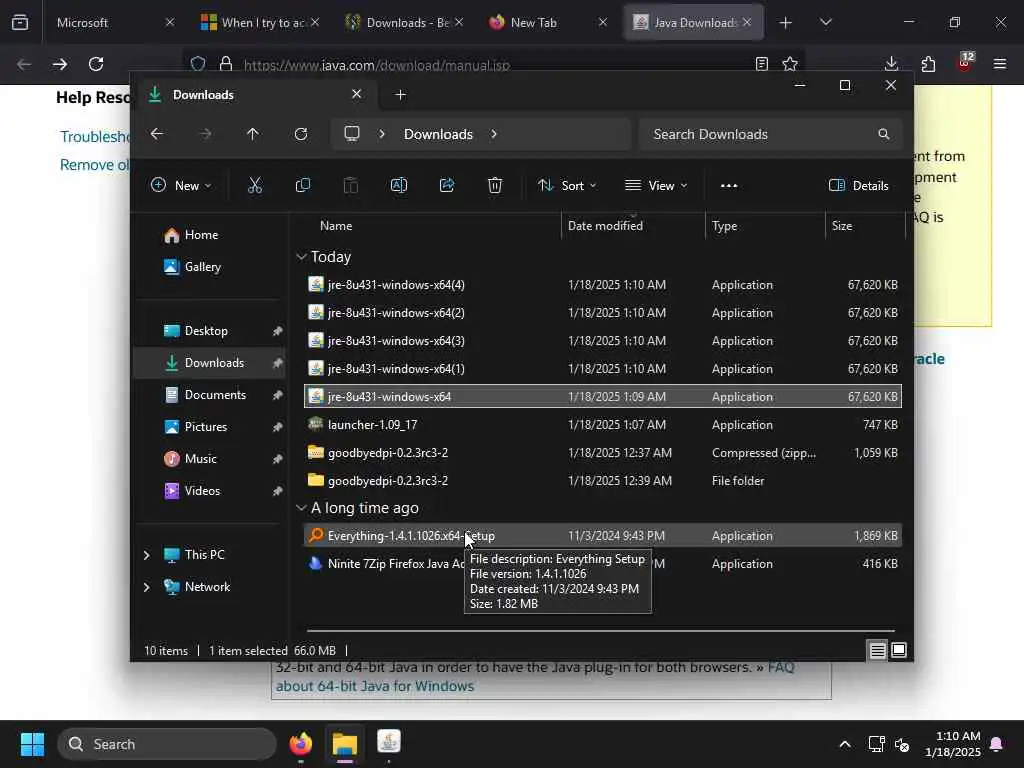Switch to New Tab browser tab
Image resolution: width=1024 pixels, height=768 pixels.
(x=547, y=22)
